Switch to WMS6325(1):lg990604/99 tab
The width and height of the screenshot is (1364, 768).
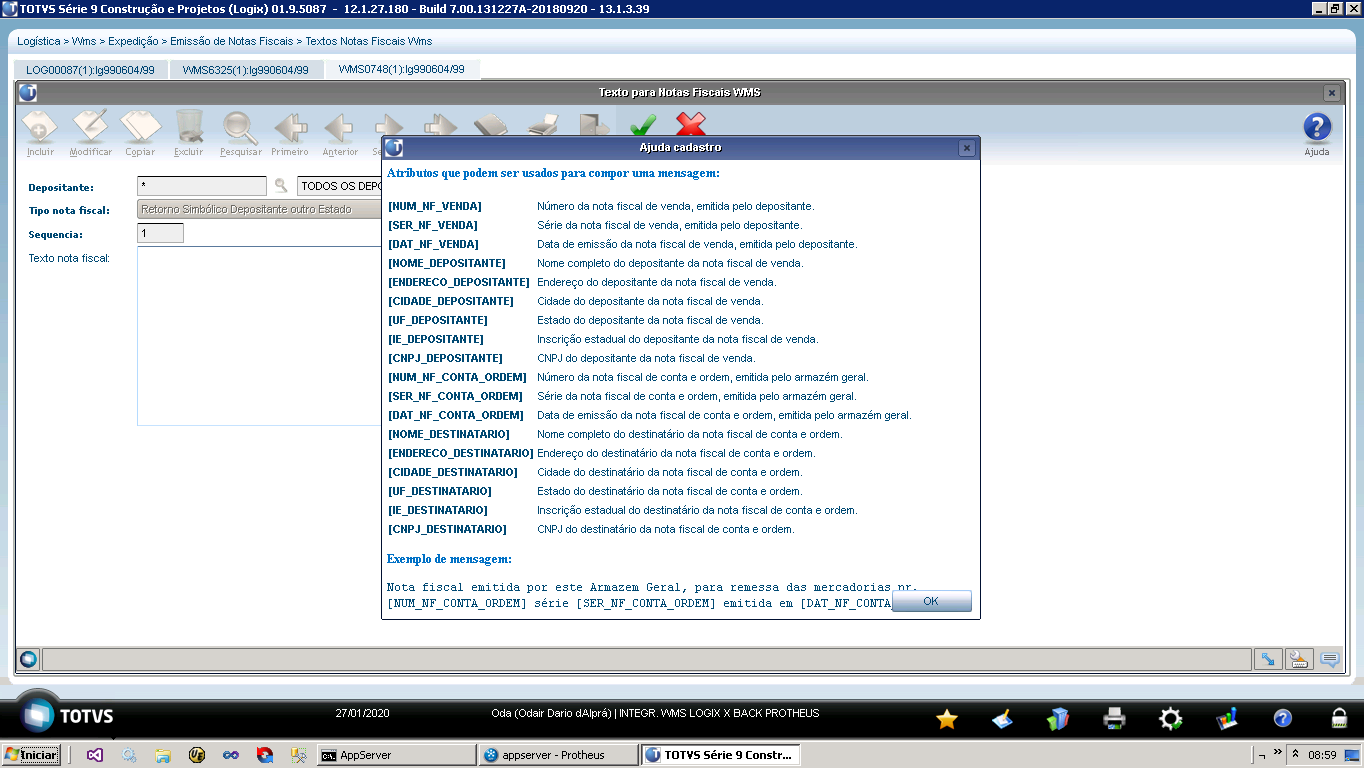coord(246,70)
